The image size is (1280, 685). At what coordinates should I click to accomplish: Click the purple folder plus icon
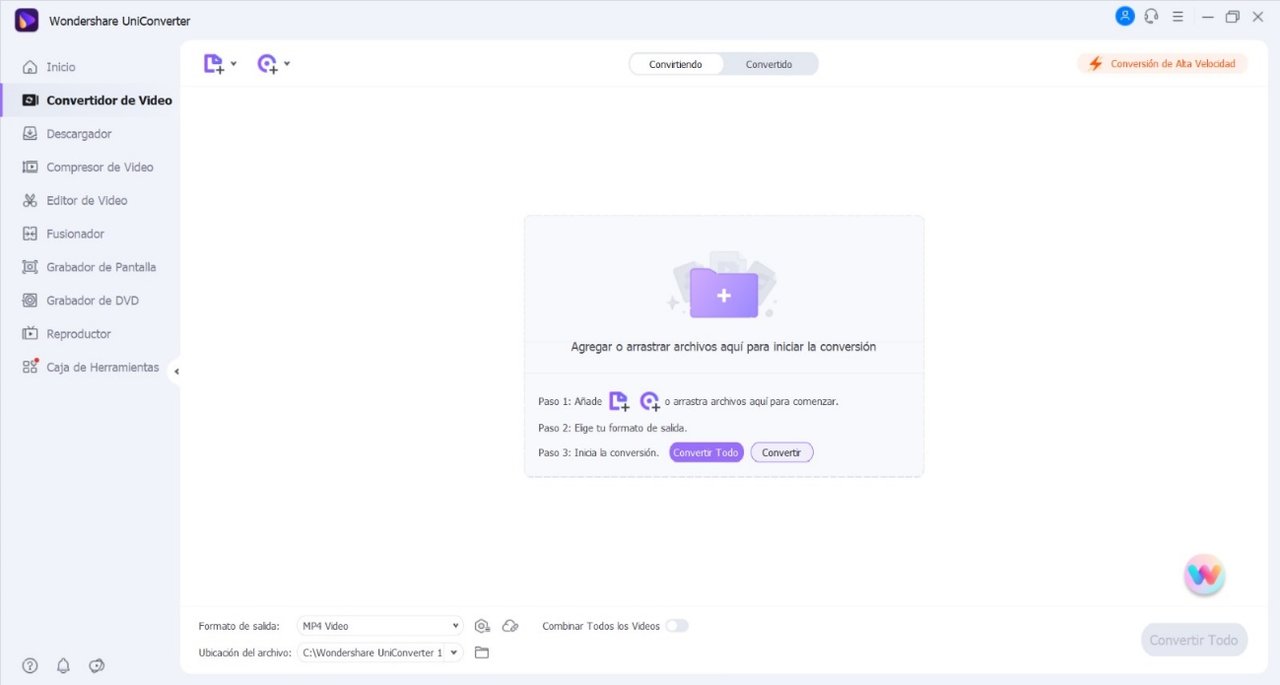[x=723, y=293]
